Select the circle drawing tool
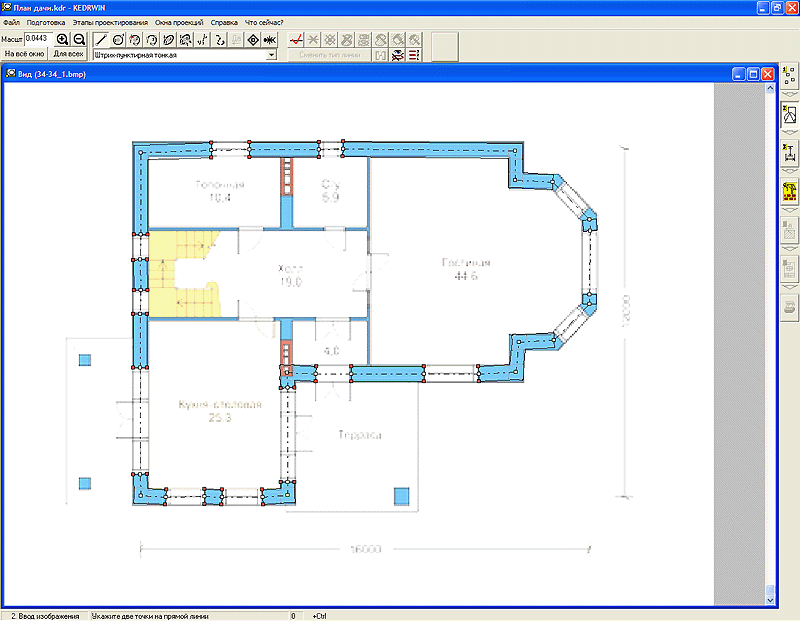Image resolution: width=800 pixels, height=621 pixels. (x=118, y=40)
